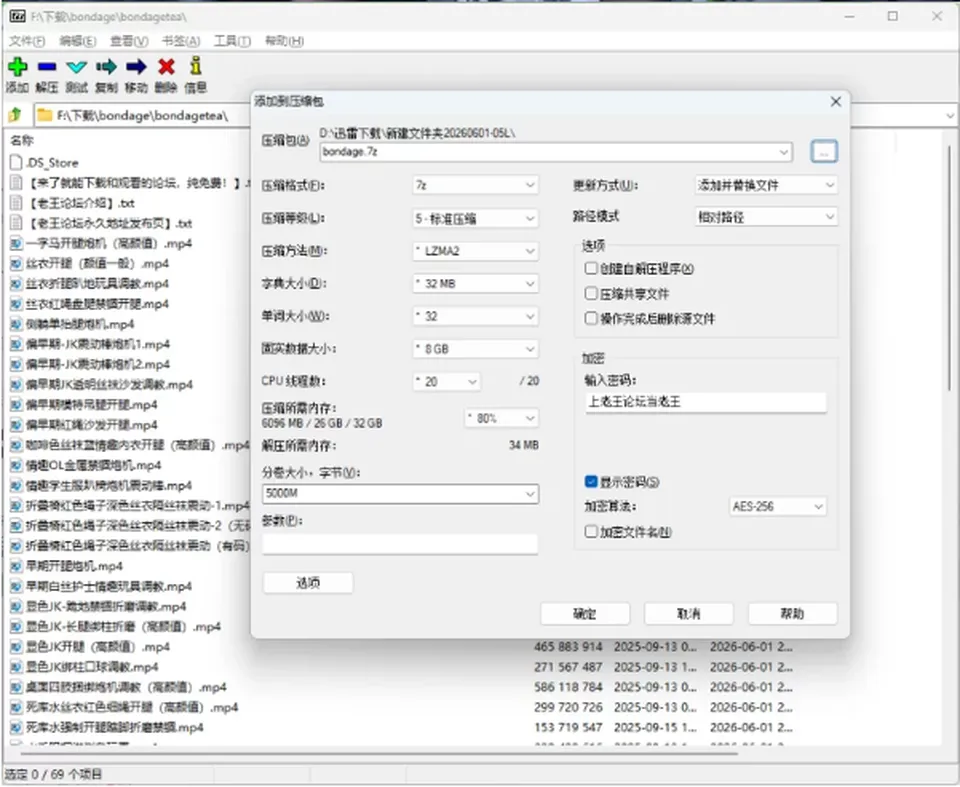The image size is (960, 787).
Task: Click the 取消 button
Action: (x=689, y=614)
